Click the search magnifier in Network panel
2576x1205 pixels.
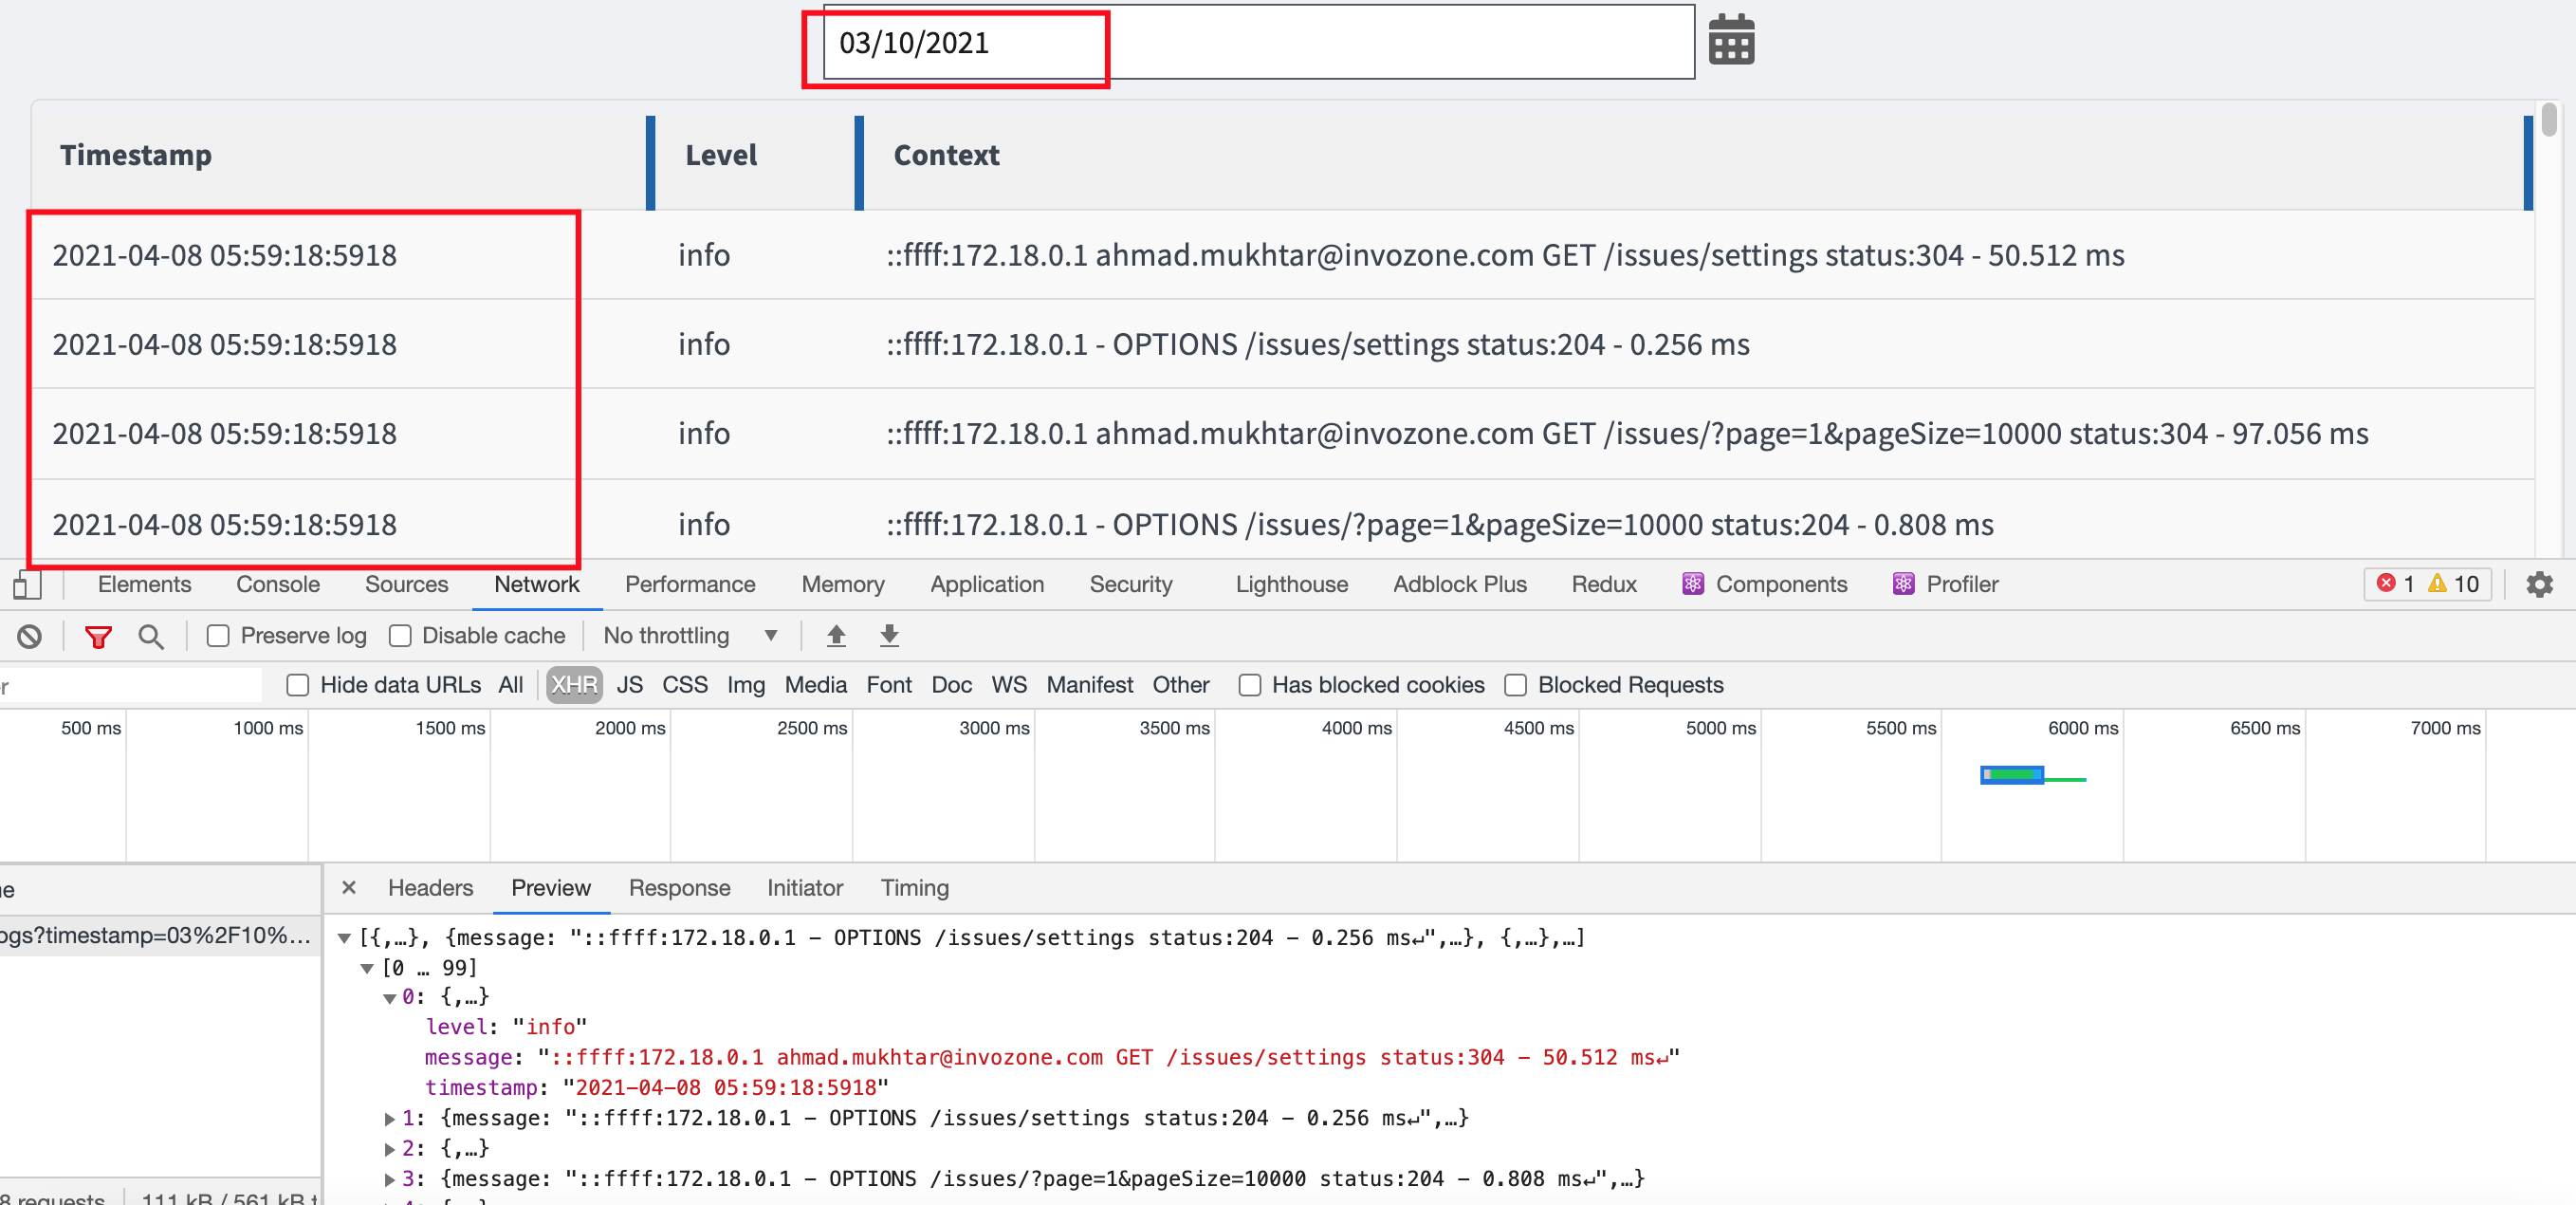tap(152, 636)
